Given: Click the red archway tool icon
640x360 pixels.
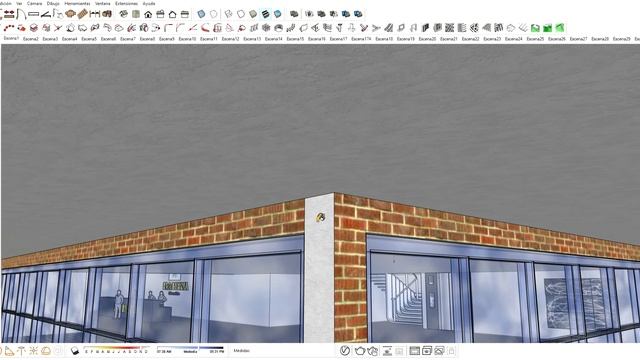Looking at the screenshot, I should [218, 28].
